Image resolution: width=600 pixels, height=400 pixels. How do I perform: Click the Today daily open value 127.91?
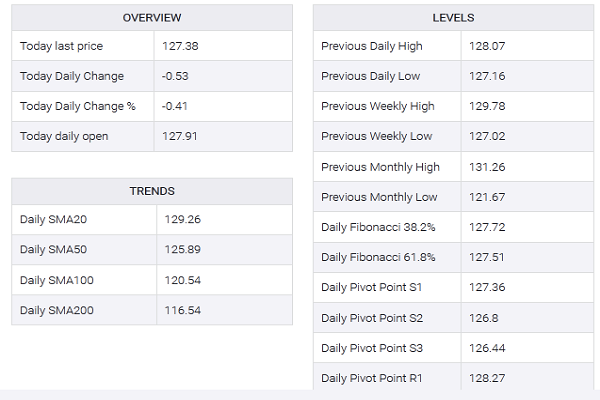click(179, 136)
